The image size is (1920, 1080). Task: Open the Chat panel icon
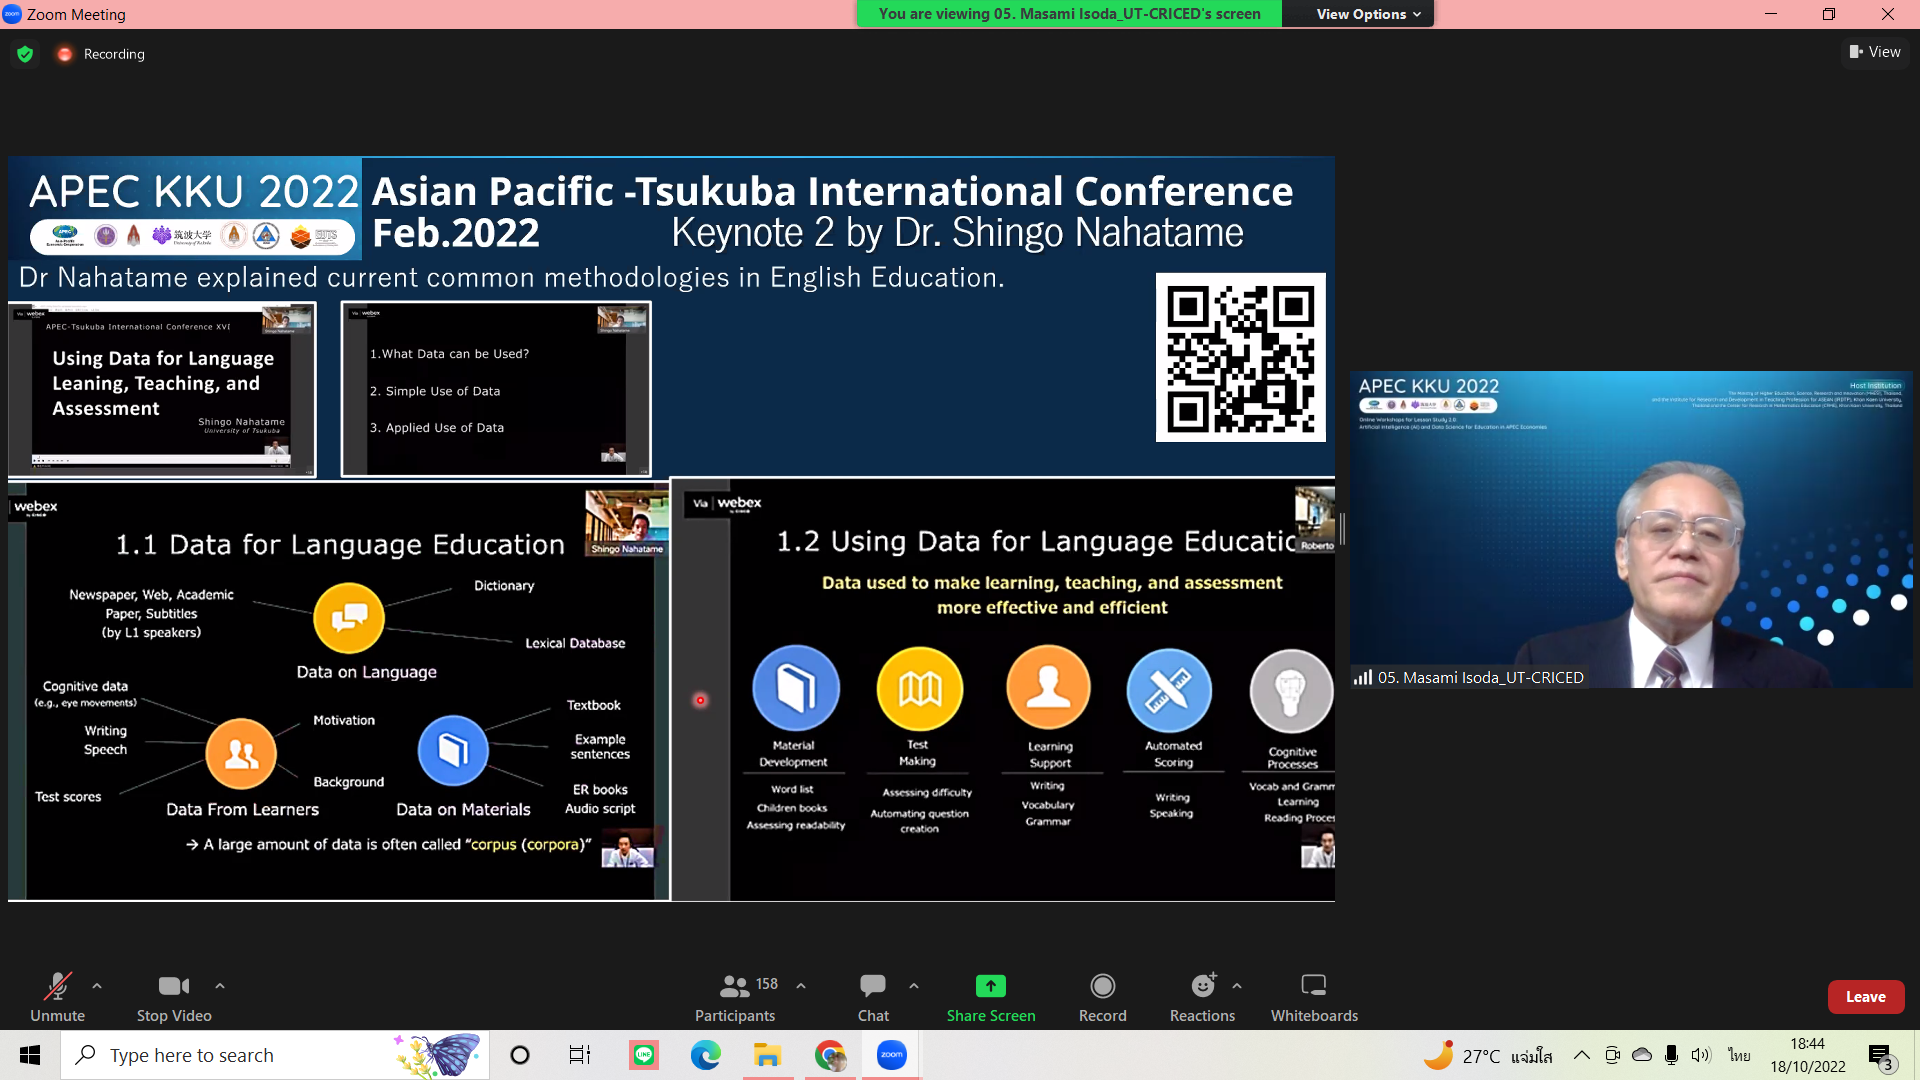click(872, 987)
